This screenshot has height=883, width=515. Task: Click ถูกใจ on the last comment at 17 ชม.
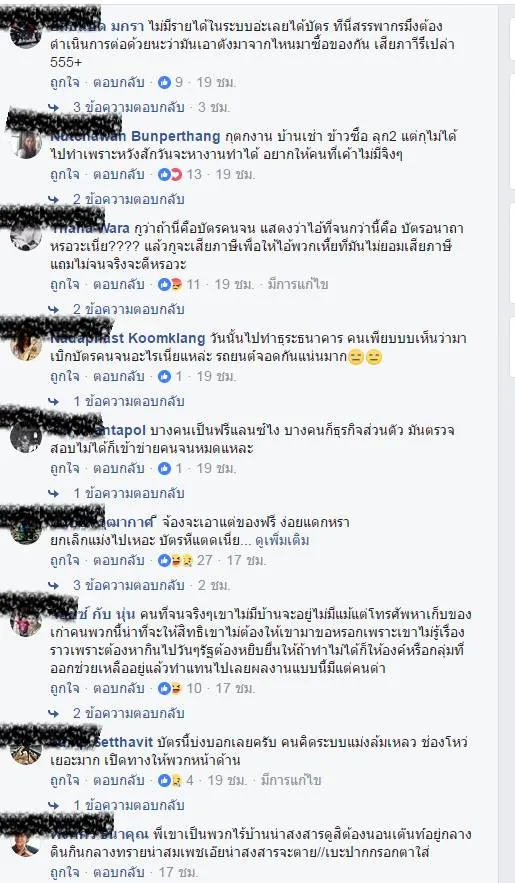tap(65, 872)
